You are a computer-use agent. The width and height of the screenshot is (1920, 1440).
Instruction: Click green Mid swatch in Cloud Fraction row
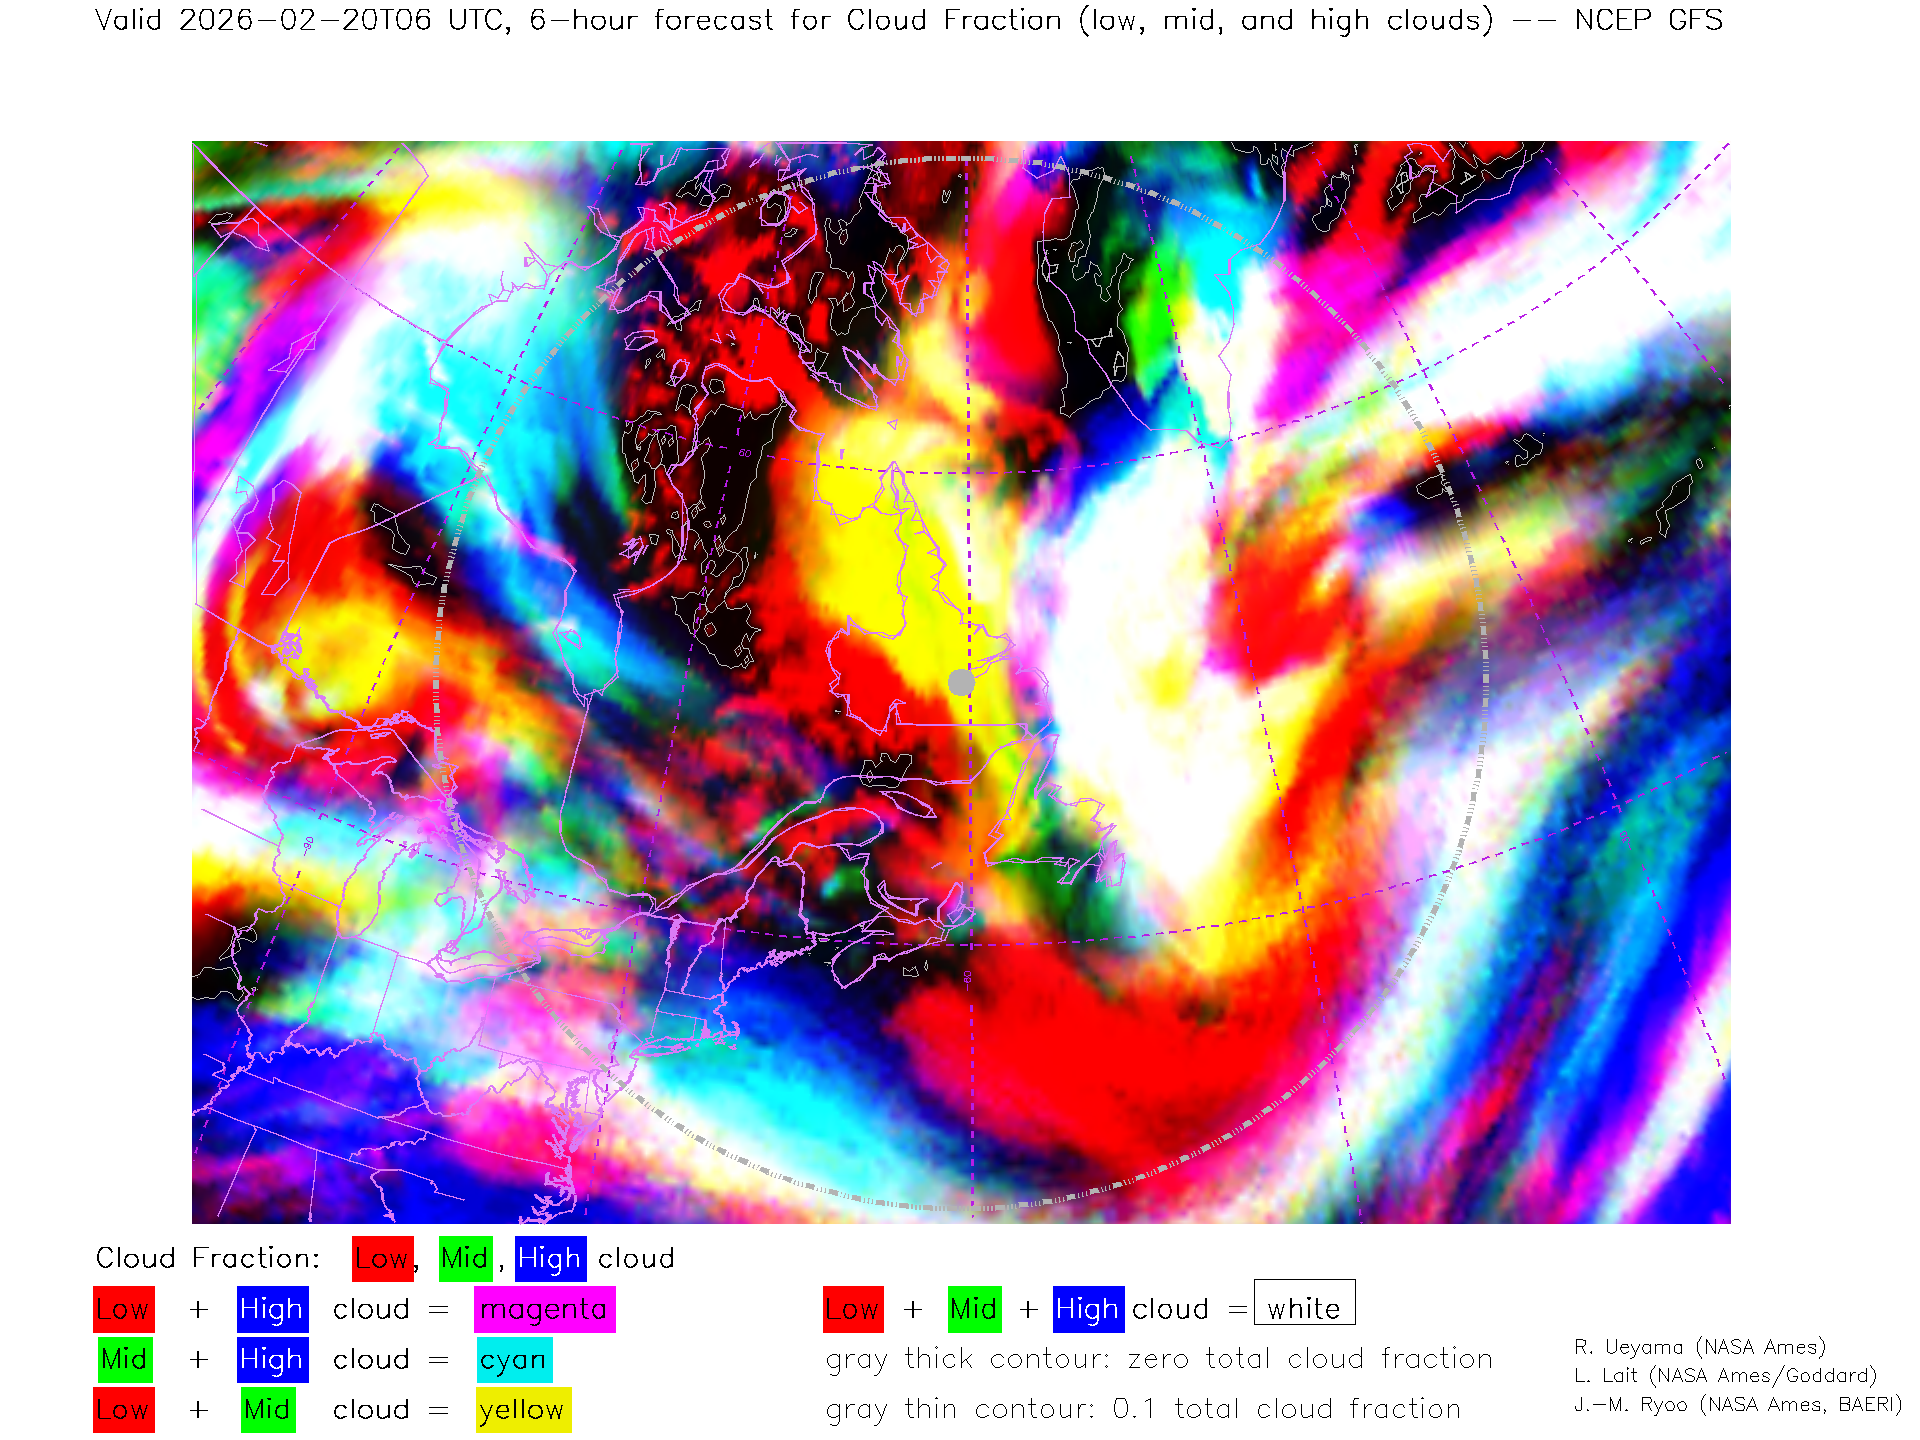coord(465,1258)
